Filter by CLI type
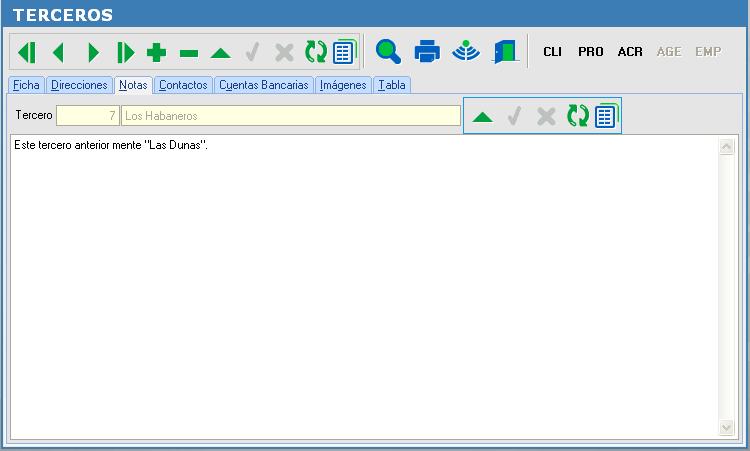Image resolution: width=750 pixels, height=451 pixels. (x=552, y=52)
